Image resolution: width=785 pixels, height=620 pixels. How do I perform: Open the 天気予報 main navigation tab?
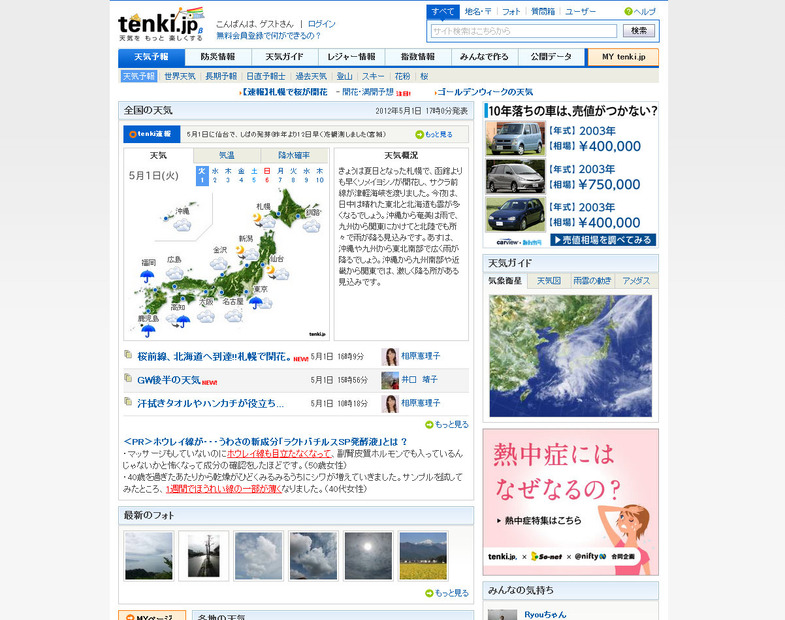[152, 57]
